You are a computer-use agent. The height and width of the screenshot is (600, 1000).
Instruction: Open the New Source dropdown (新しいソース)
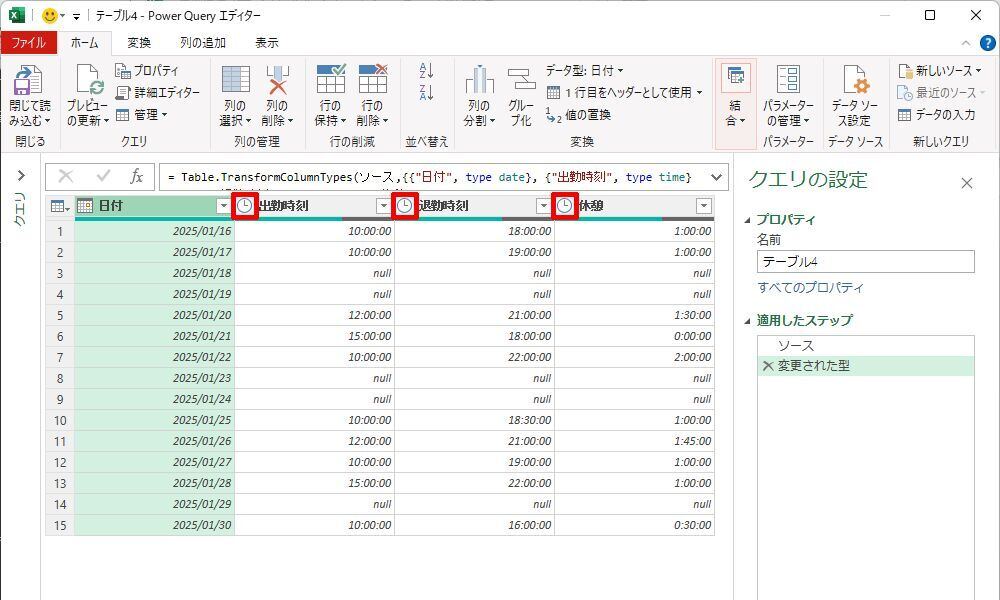(x=940, y=70)
